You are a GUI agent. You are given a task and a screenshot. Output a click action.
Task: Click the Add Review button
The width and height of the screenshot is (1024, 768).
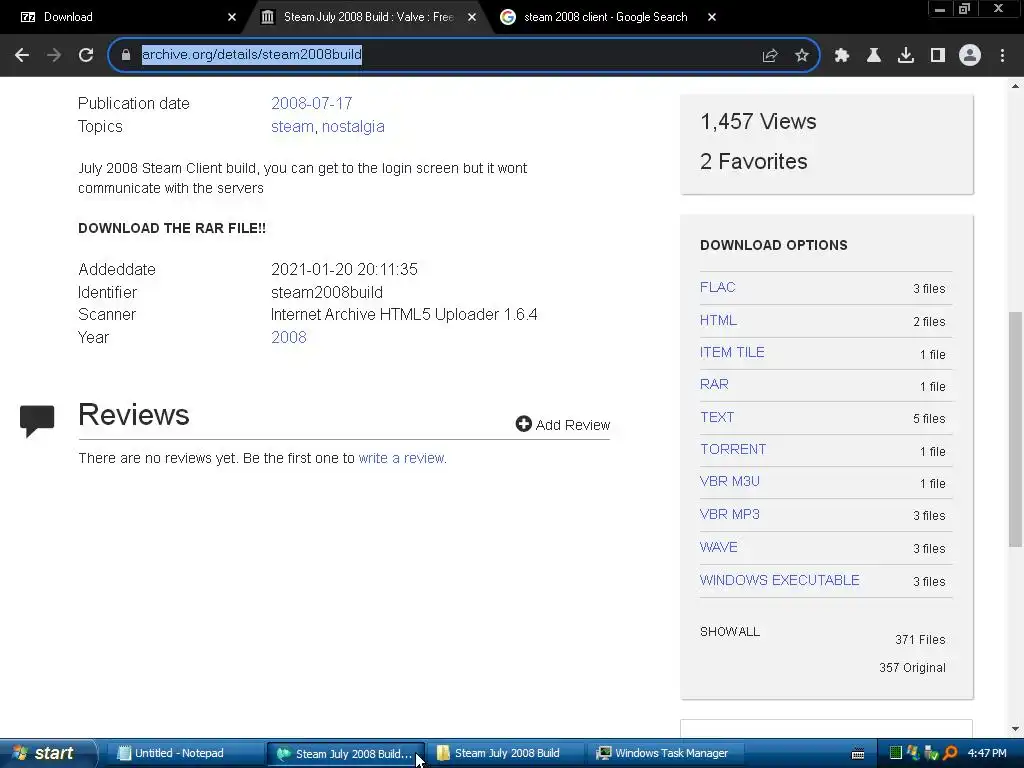pos(563,424)
